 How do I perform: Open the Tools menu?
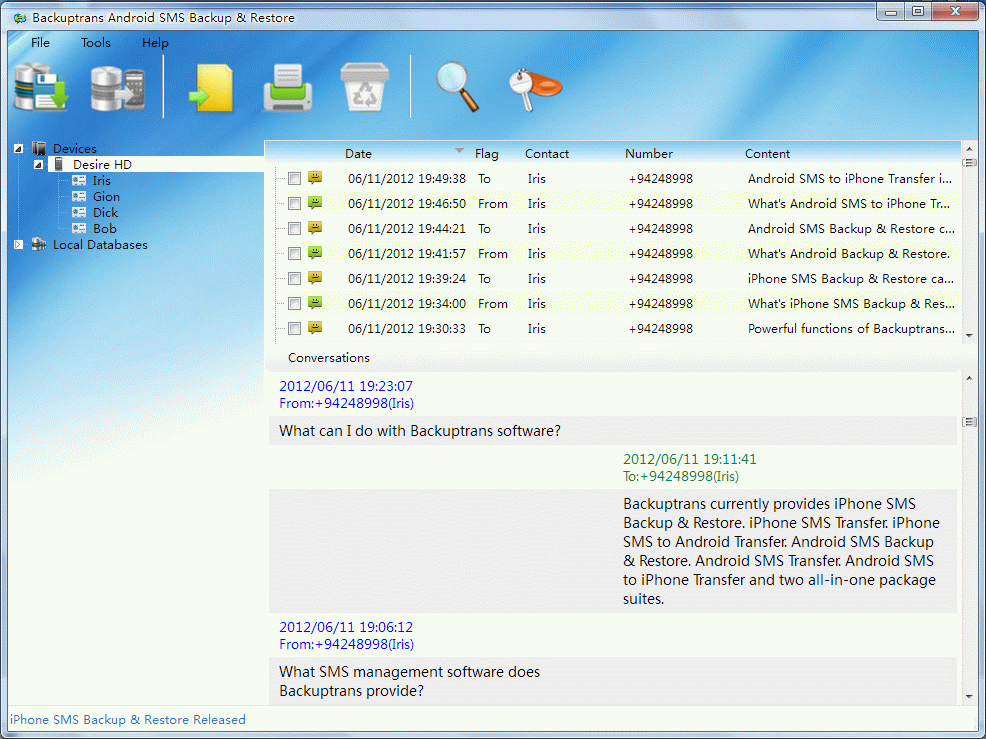[95, 43]
